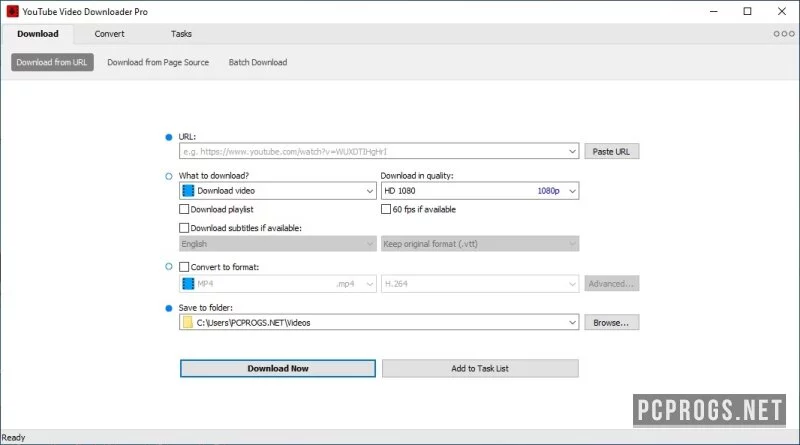Click the yellow folder icon in save path
The image size is (800, 445).
pyautogui.click(x=188, y=323)
